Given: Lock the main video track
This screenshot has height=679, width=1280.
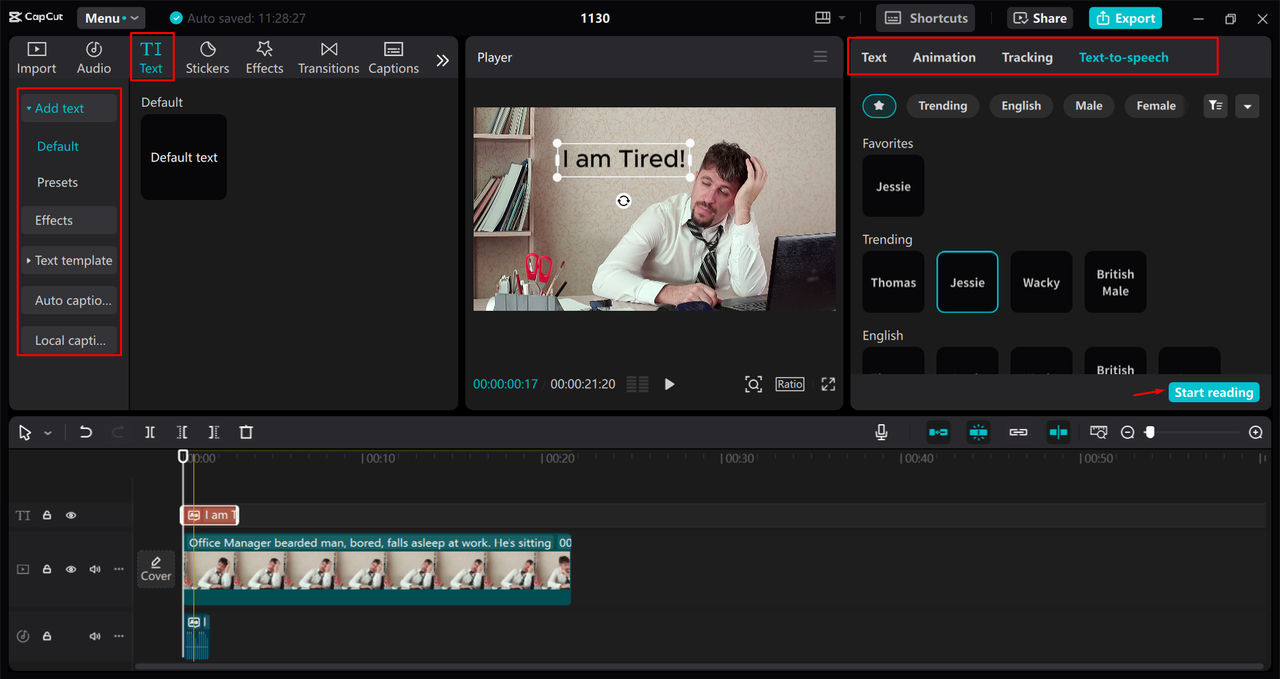Looking at the screenshot, I should (46, 569).
